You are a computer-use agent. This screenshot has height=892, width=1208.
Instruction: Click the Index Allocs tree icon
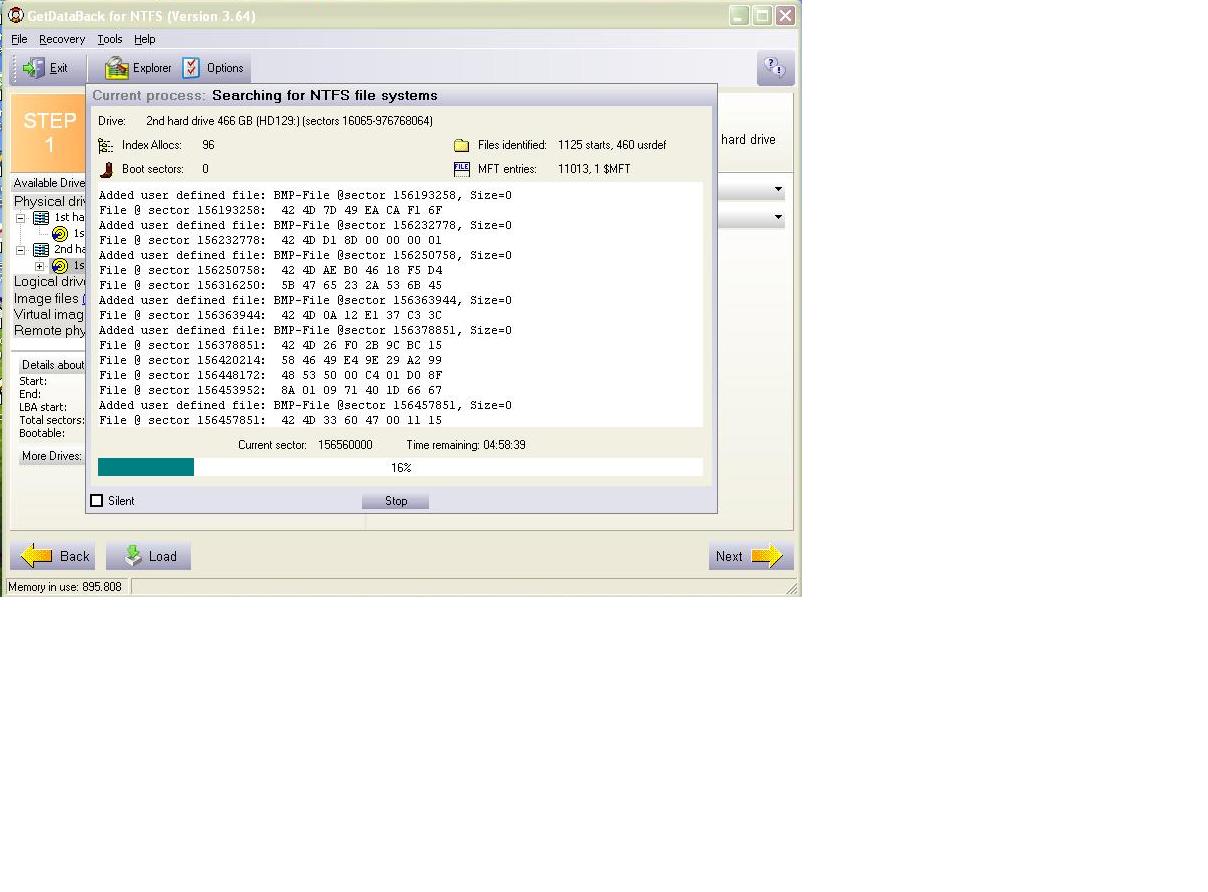click(x=106, y=145)
